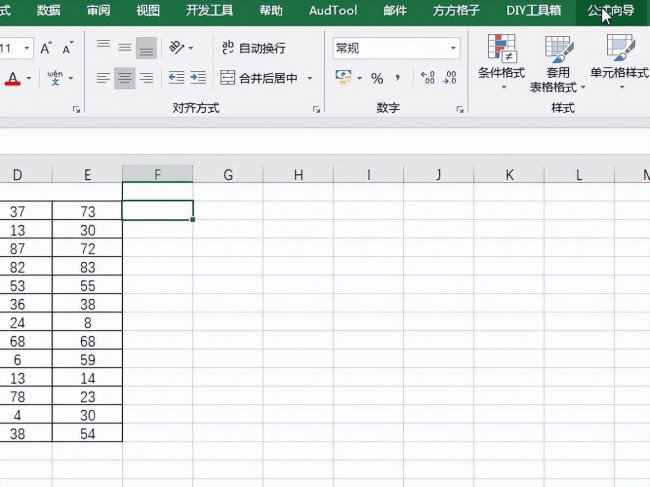The width and height of the screenshot is (650, 487).
Task: Open the phonetic guide dropdown arrow
Action: click(71, 78)
